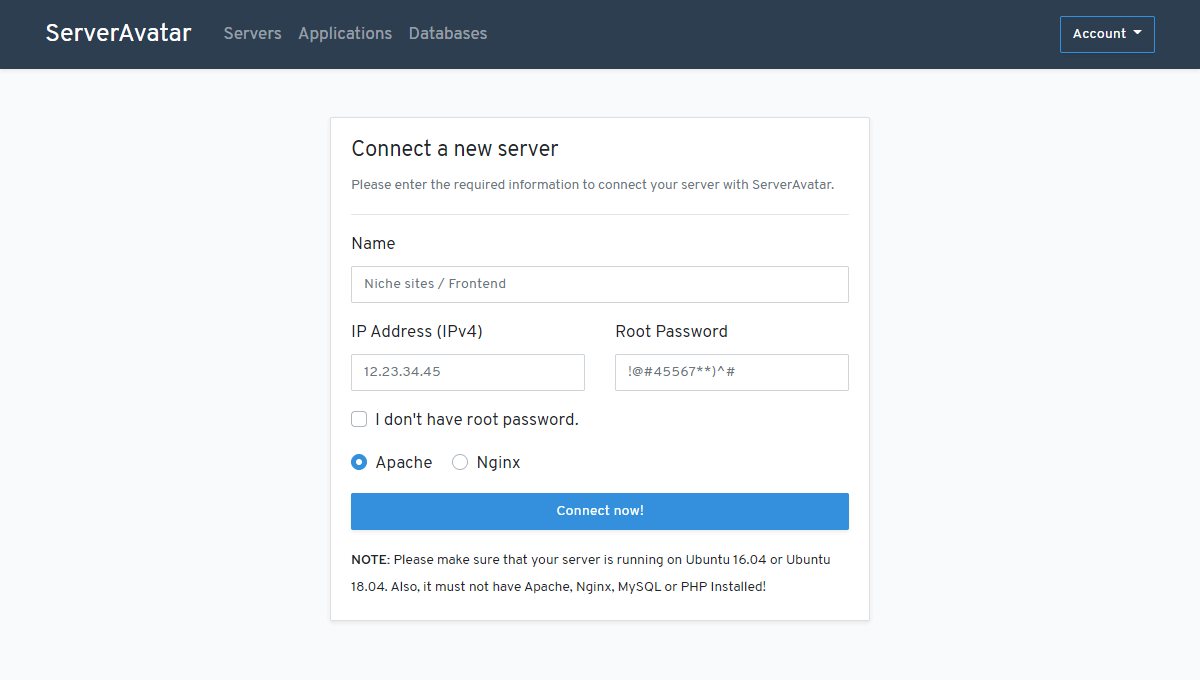The width and height of the screenshot is (1200, 680).
Task: Click the Apache label text
Action: click(404, 462)
